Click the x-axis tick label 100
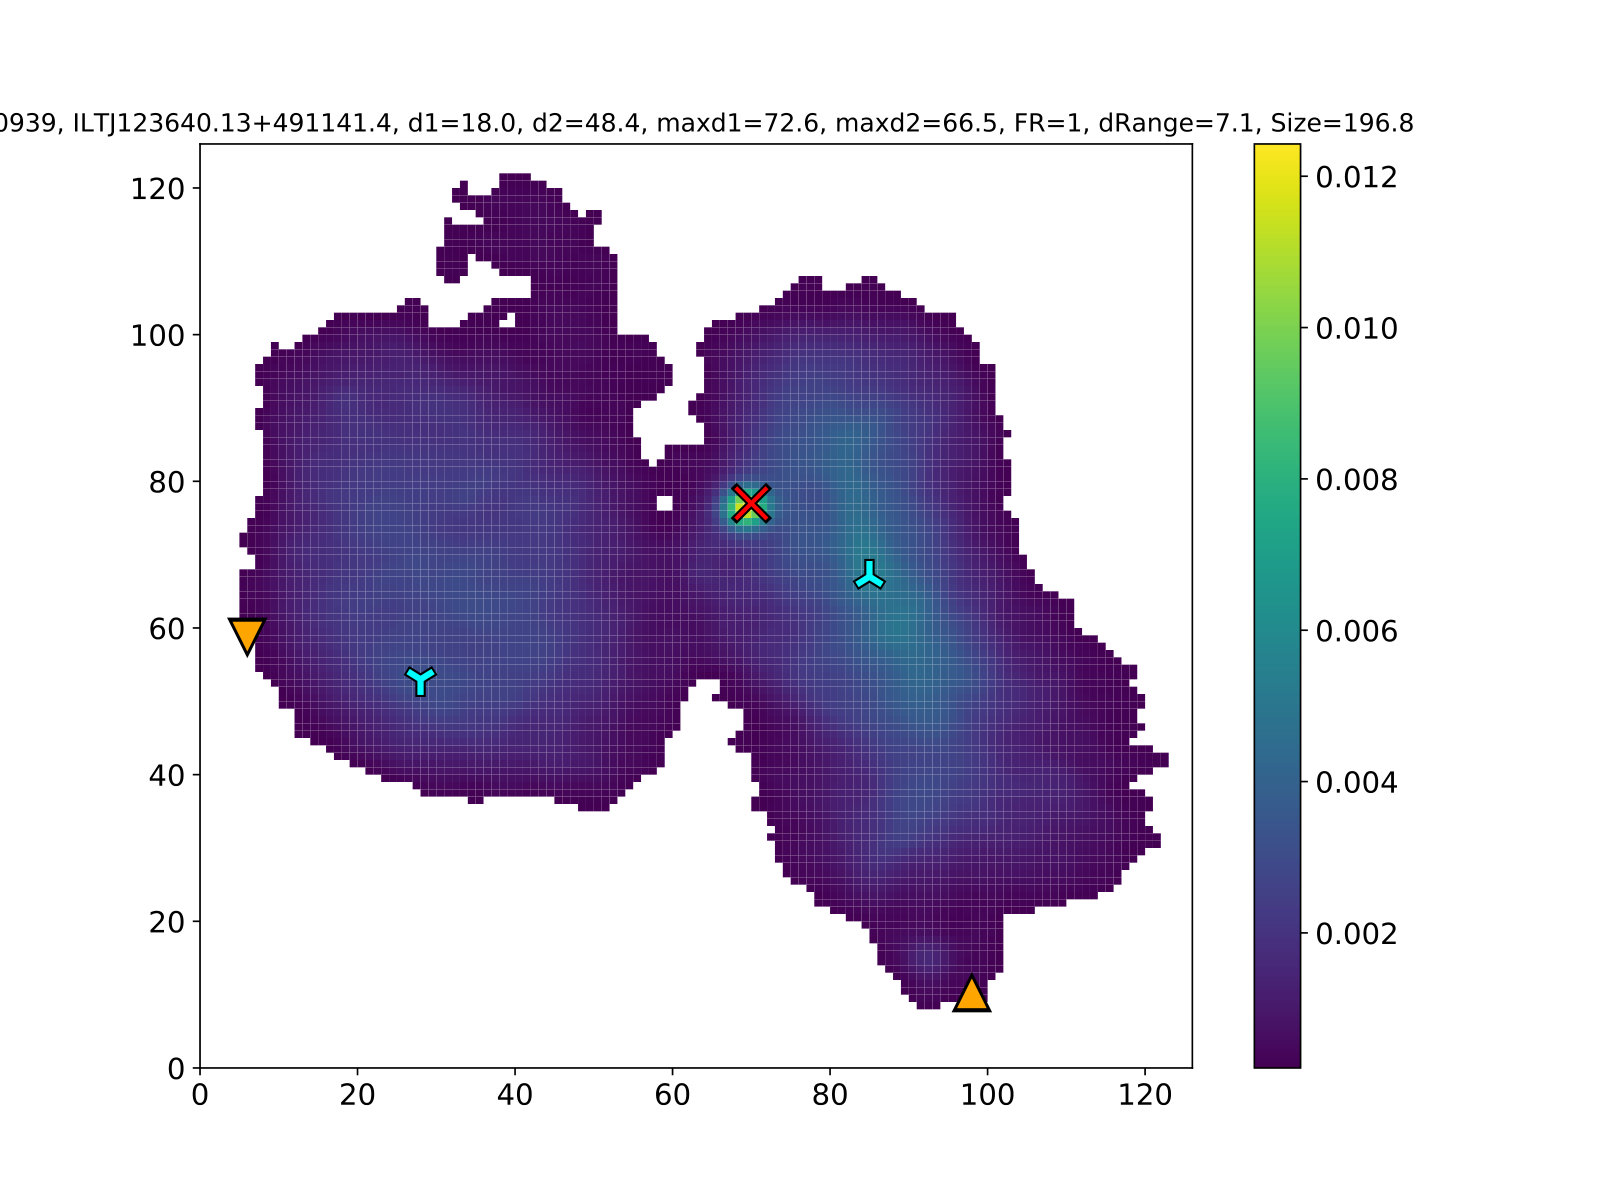Viewport: 1601px width, 1200px height. (x=987, y=1096)
